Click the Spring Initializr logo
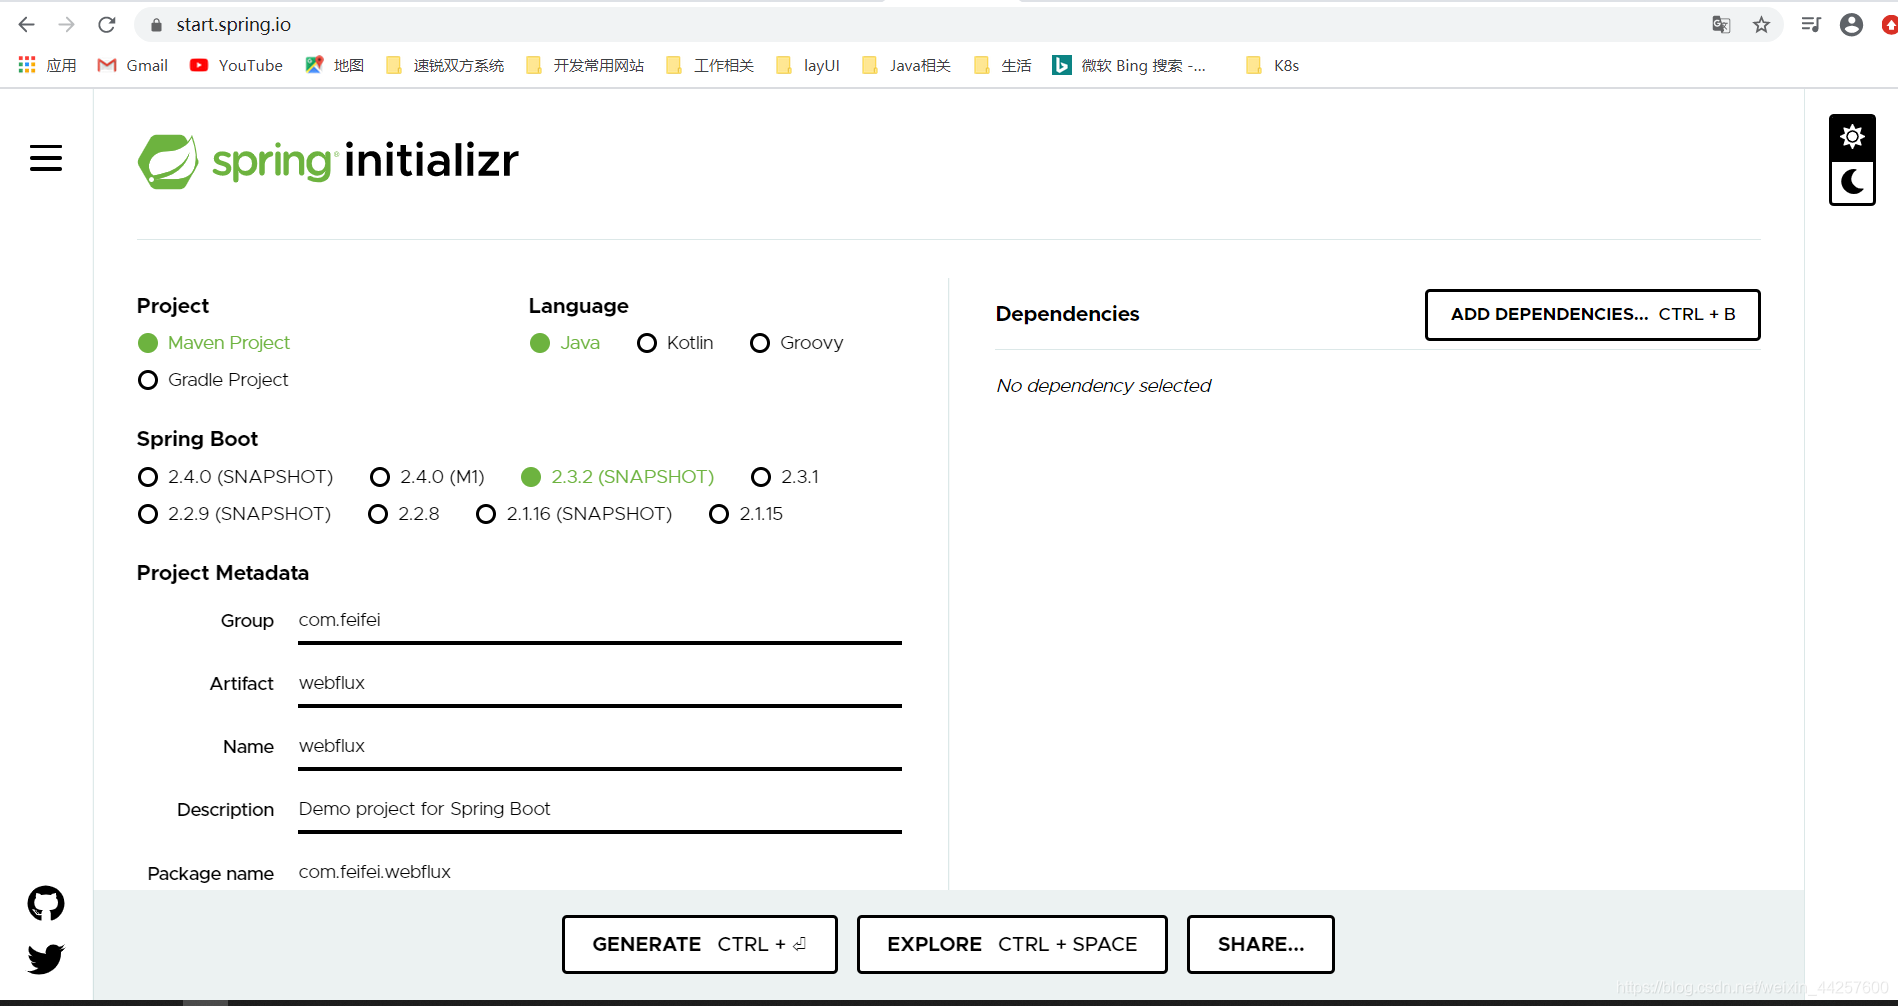 tap(328, 161)
